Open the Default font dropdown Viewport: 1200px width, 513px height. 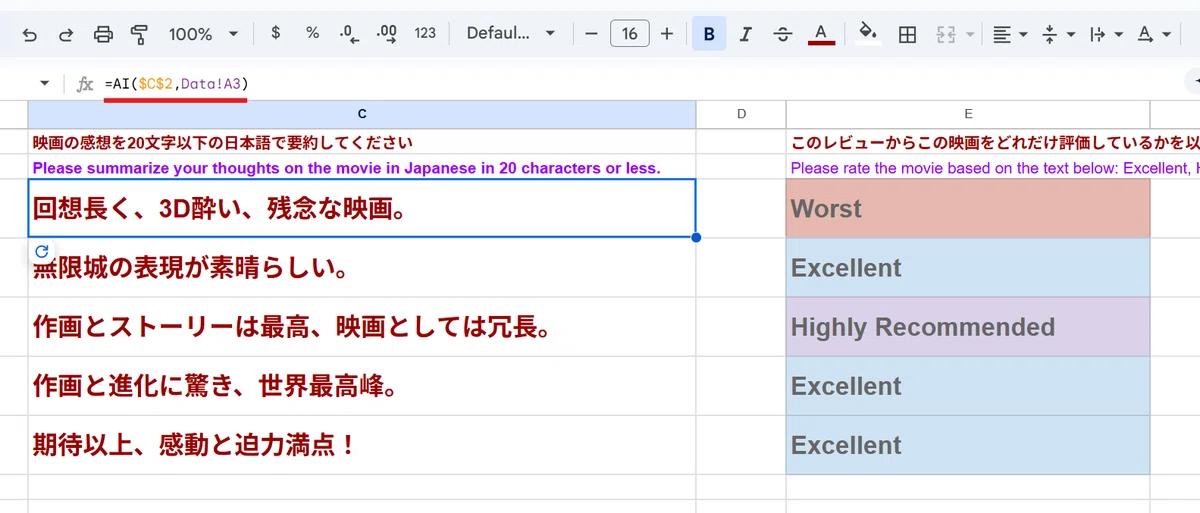click(510, 33)
